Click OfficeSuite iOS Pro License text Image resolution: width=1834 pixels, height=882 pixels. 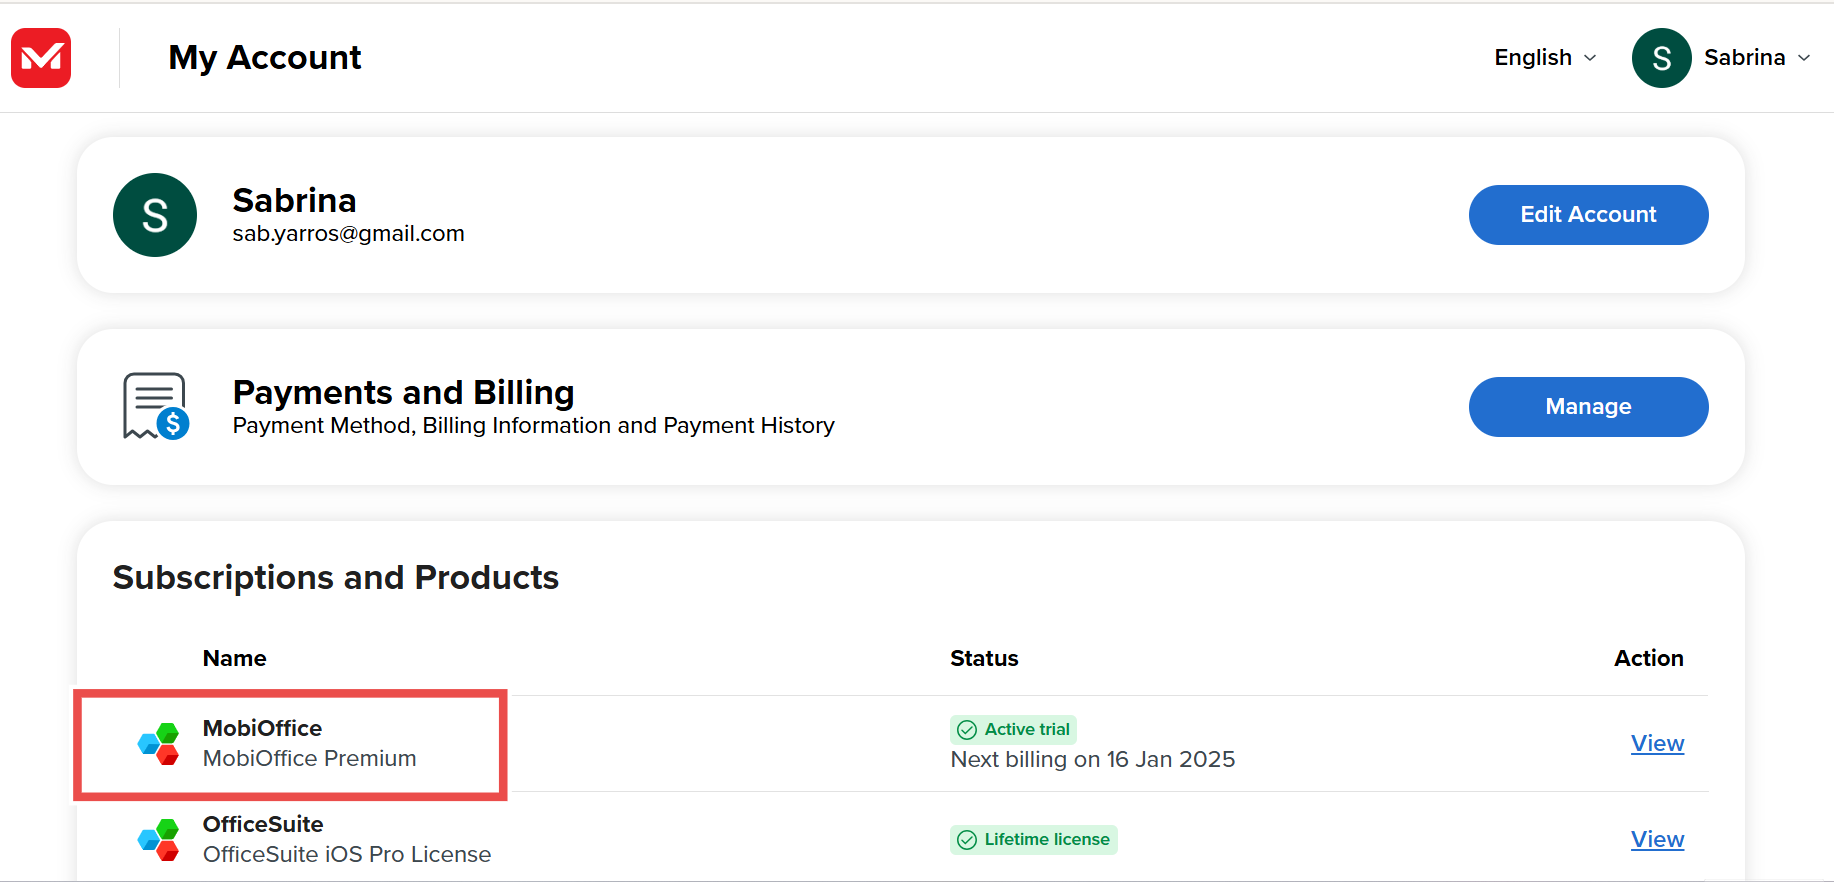tap(347, 855)
